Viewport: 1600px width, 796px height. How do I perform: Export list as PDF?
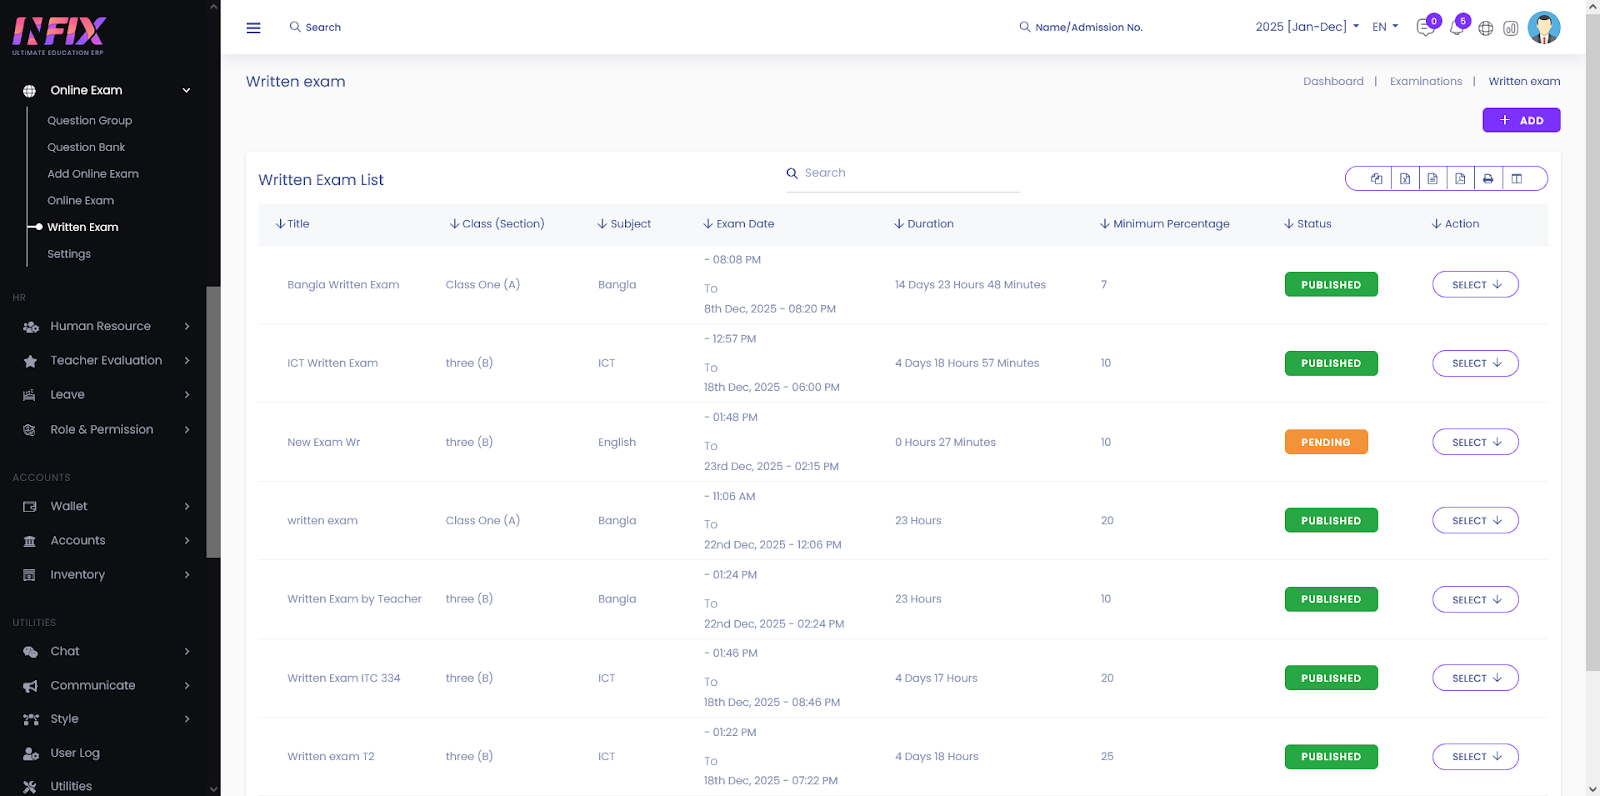(1460, 179)
